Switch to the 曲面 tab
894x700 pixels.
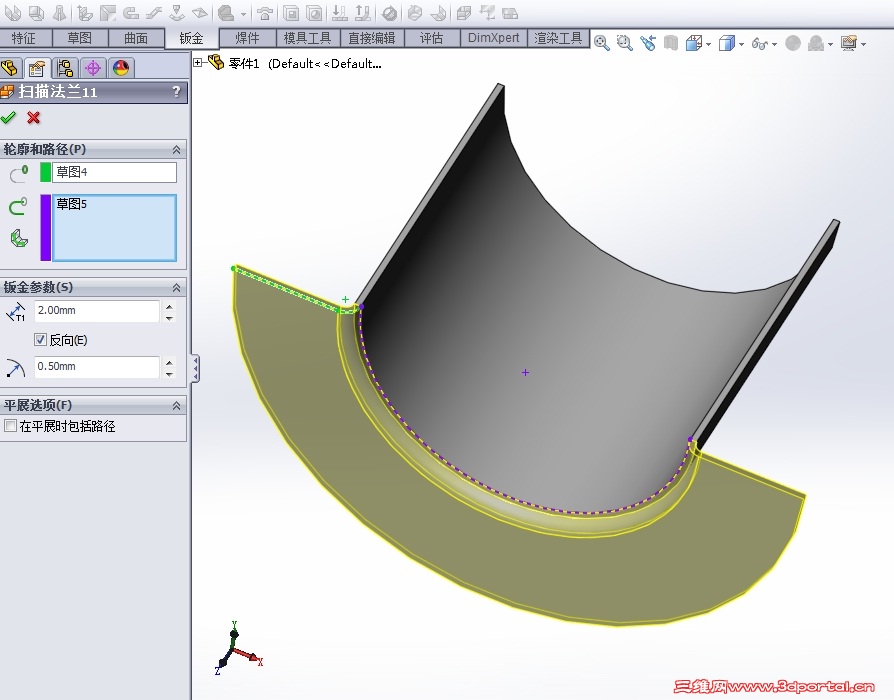pyautogui.click(x=136, y=38)
